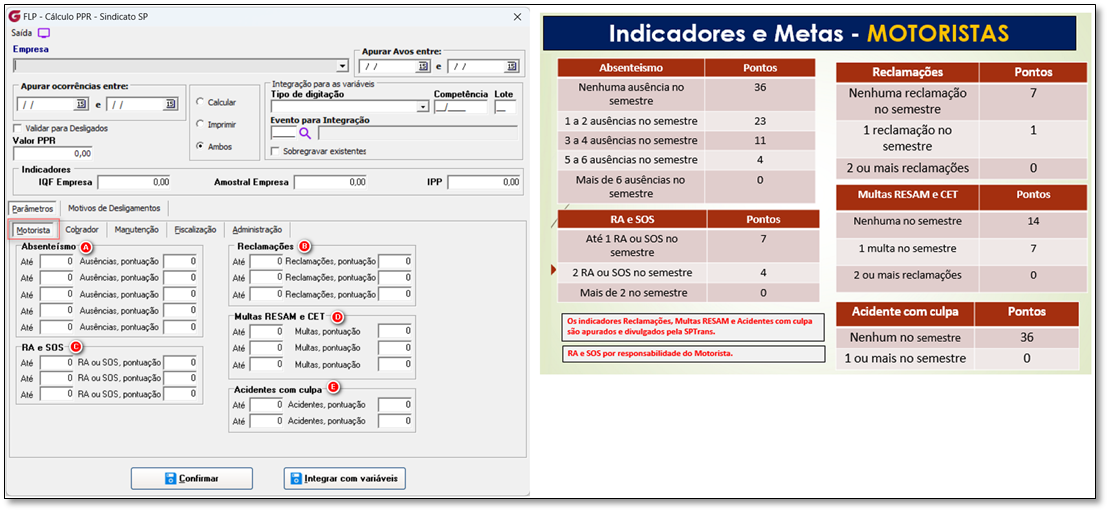Select the Calcular radio option
Viewport: 1109px width, 512px height.
[x=200, y=103]
